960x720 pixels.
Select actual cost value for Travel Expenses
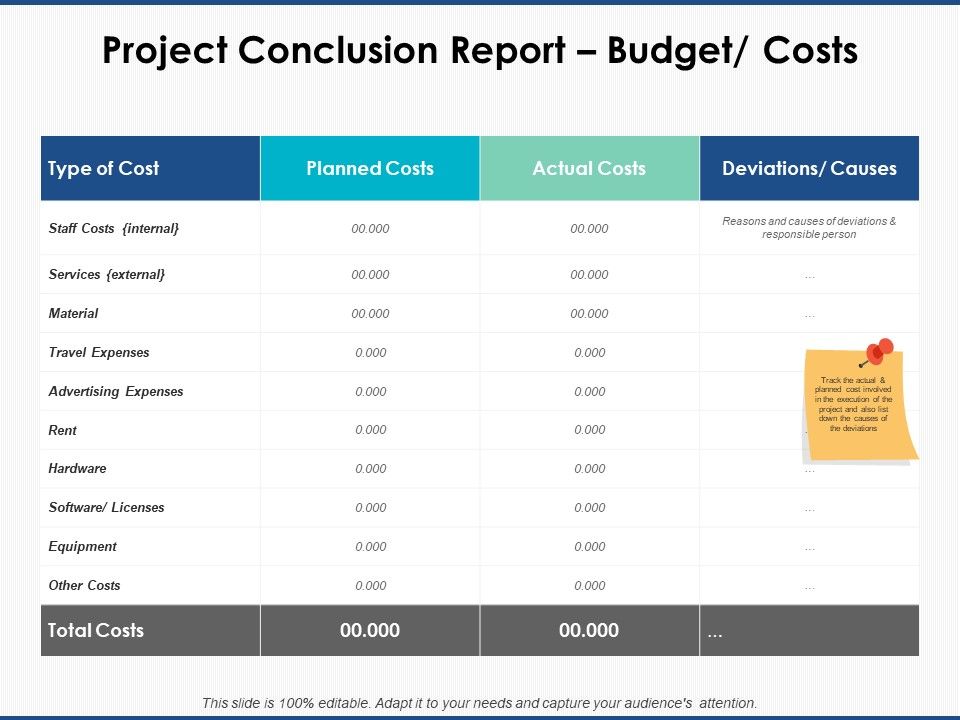point(590,353)
